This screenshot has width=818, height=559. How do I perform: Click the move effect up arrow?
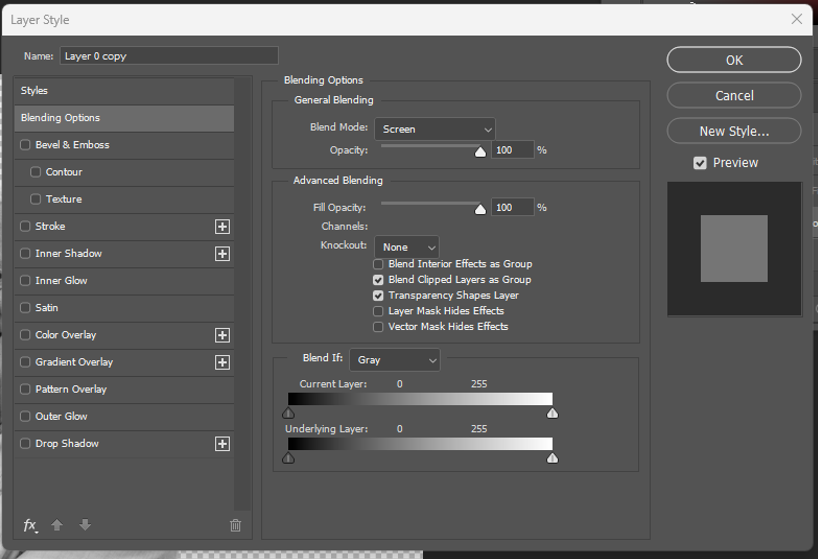tap(57, 525)
